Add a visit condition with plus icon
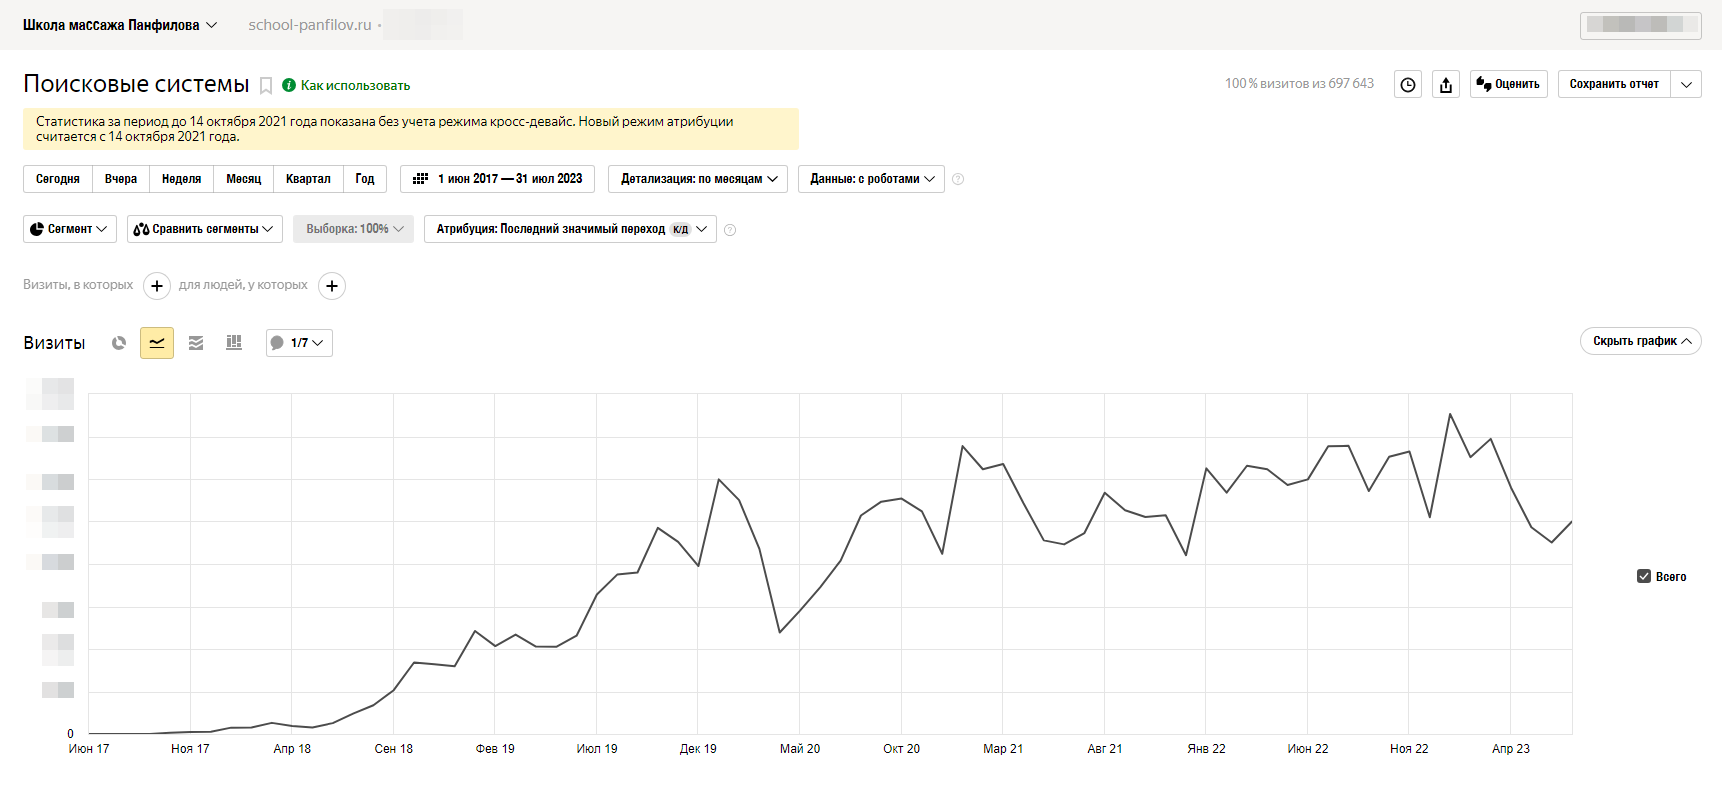1722x808 pixels. click(x=157, y=286)
